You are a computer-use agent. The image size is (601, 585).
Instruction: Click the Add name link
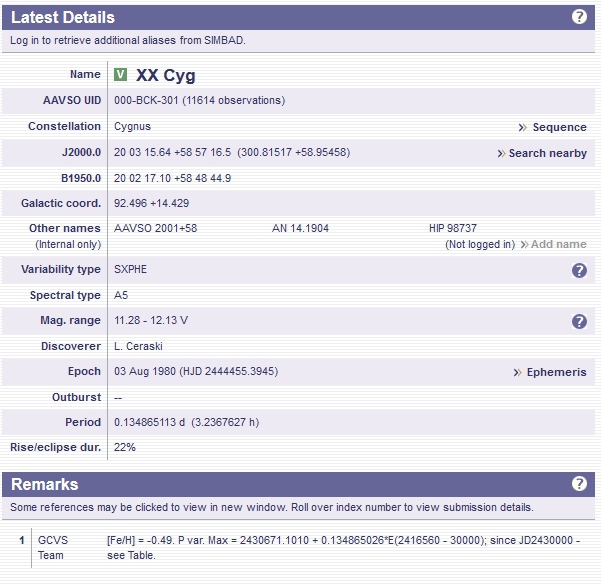[x=553, y=244]
